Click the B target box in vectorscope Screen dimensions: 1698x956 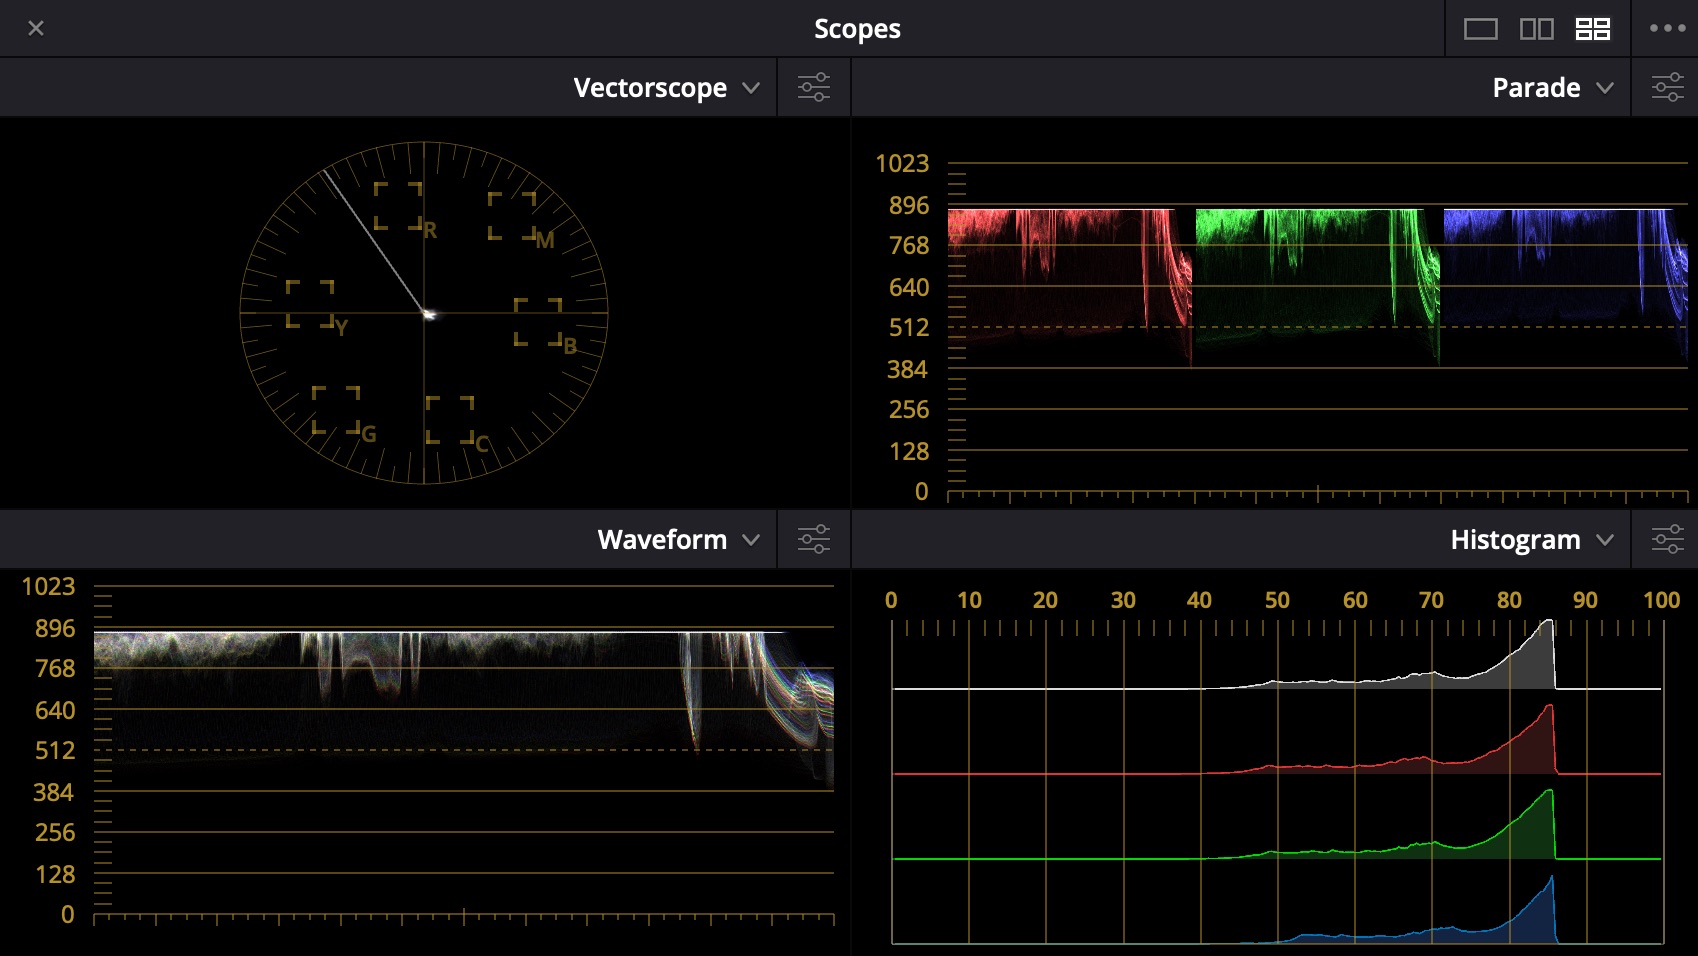coord(538,322)
